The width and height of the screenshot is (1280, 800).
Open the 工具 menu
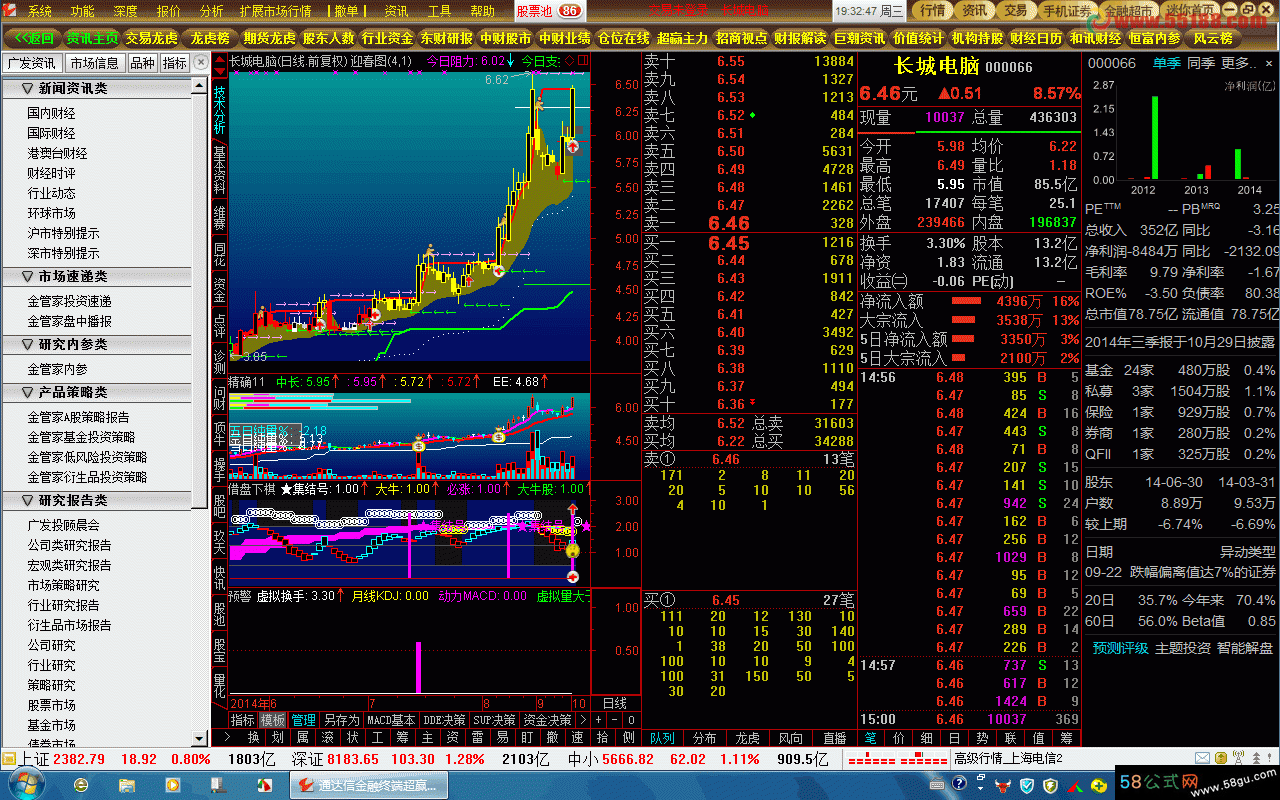pyautogui.click(x=439, y=11)
